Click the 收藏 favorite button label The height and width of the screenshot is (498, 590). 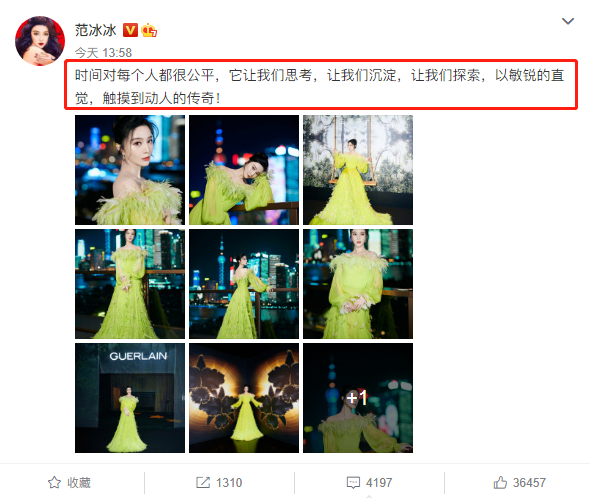click(79, 483)
